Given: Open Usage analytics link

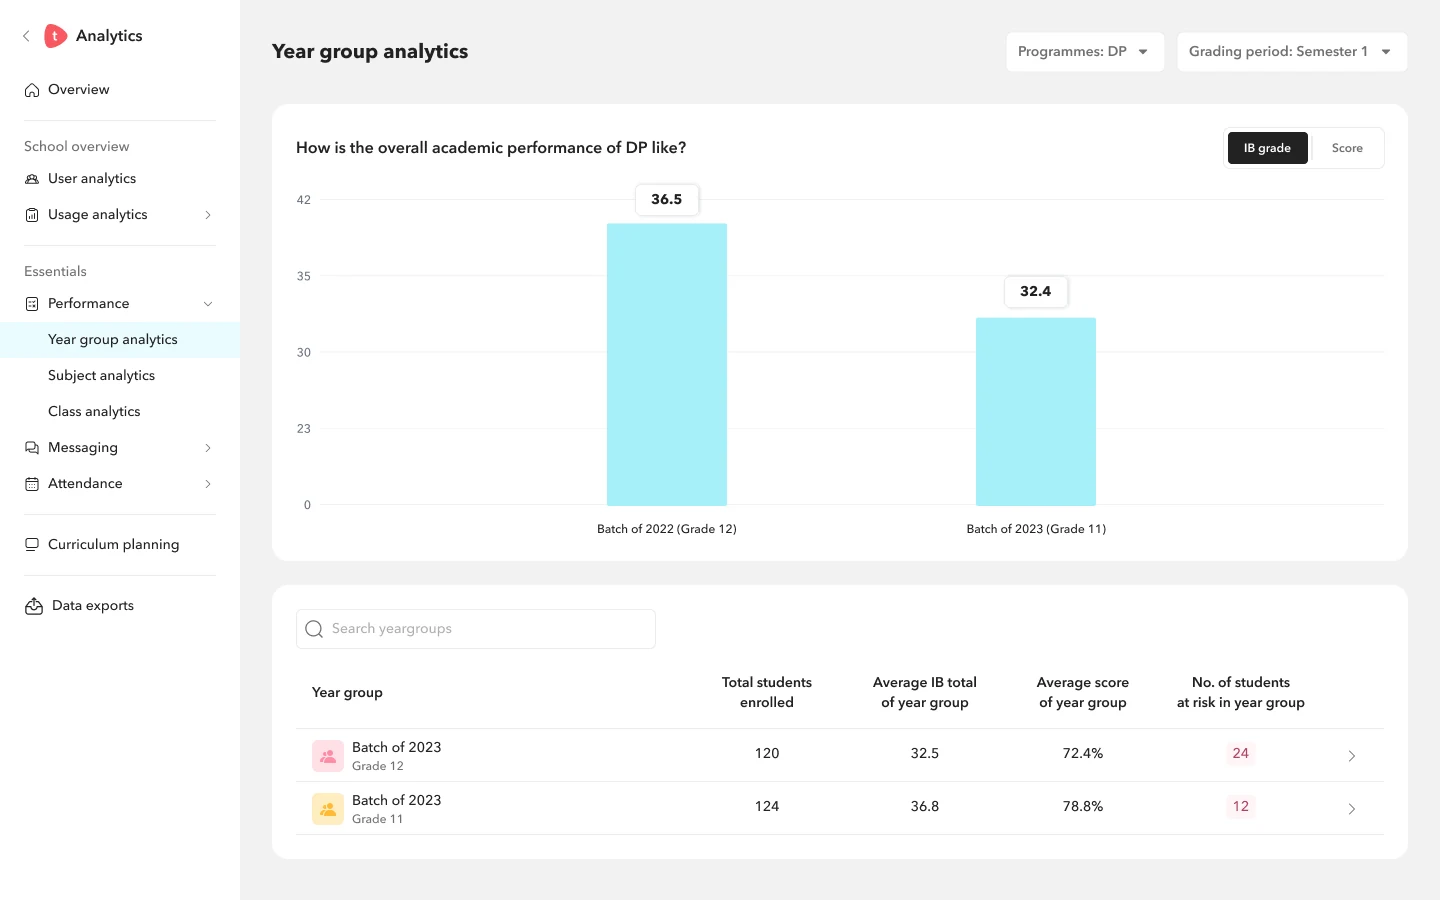Looking at the screenshot, I should [98, 215].
